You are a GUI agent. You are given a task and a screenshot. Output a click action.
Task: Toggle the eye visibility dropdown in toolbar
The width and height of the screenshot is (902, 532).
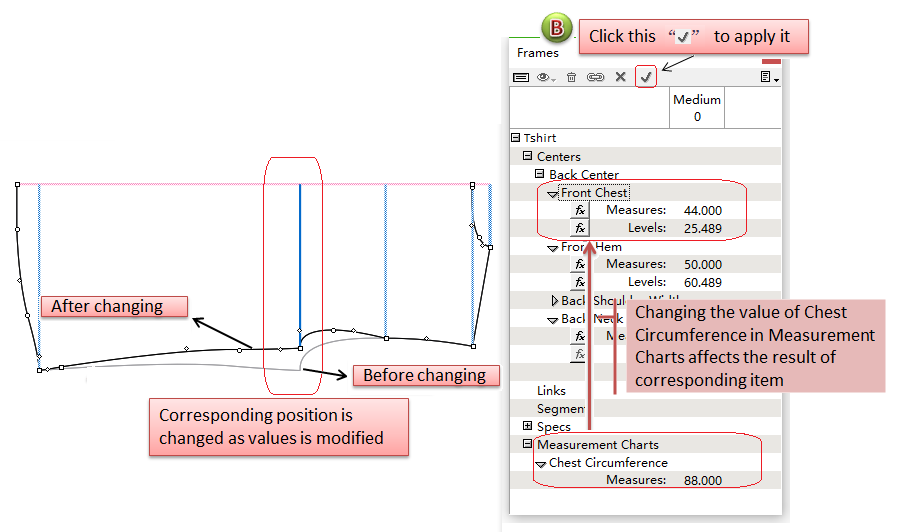[547, 76]
